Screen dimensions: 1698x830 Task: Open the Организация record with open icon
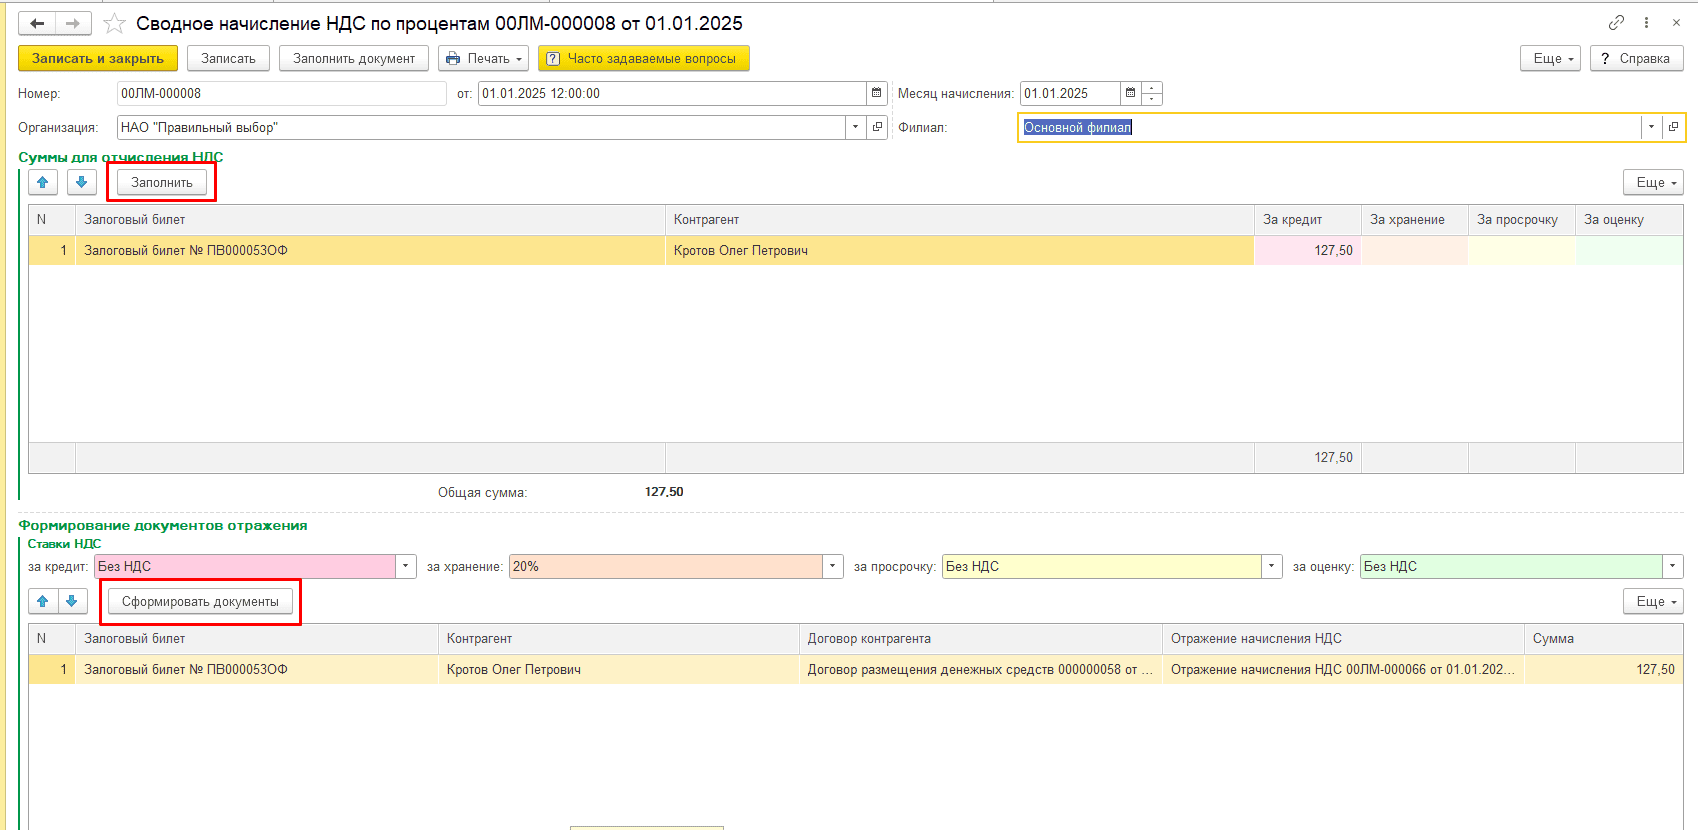pos(877,127)
